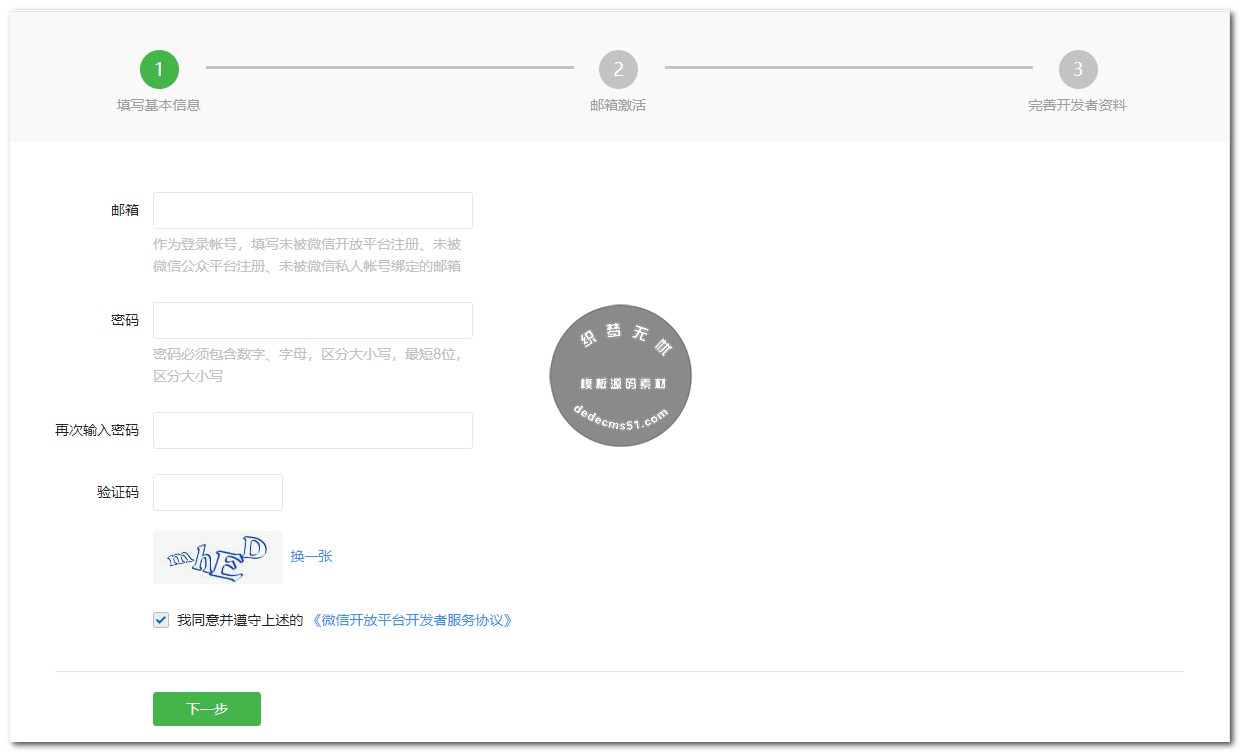Click 换一张 to refresh the captcha
The width and height of the screenshot is (1241, 753).
click(x=313, y=556)
